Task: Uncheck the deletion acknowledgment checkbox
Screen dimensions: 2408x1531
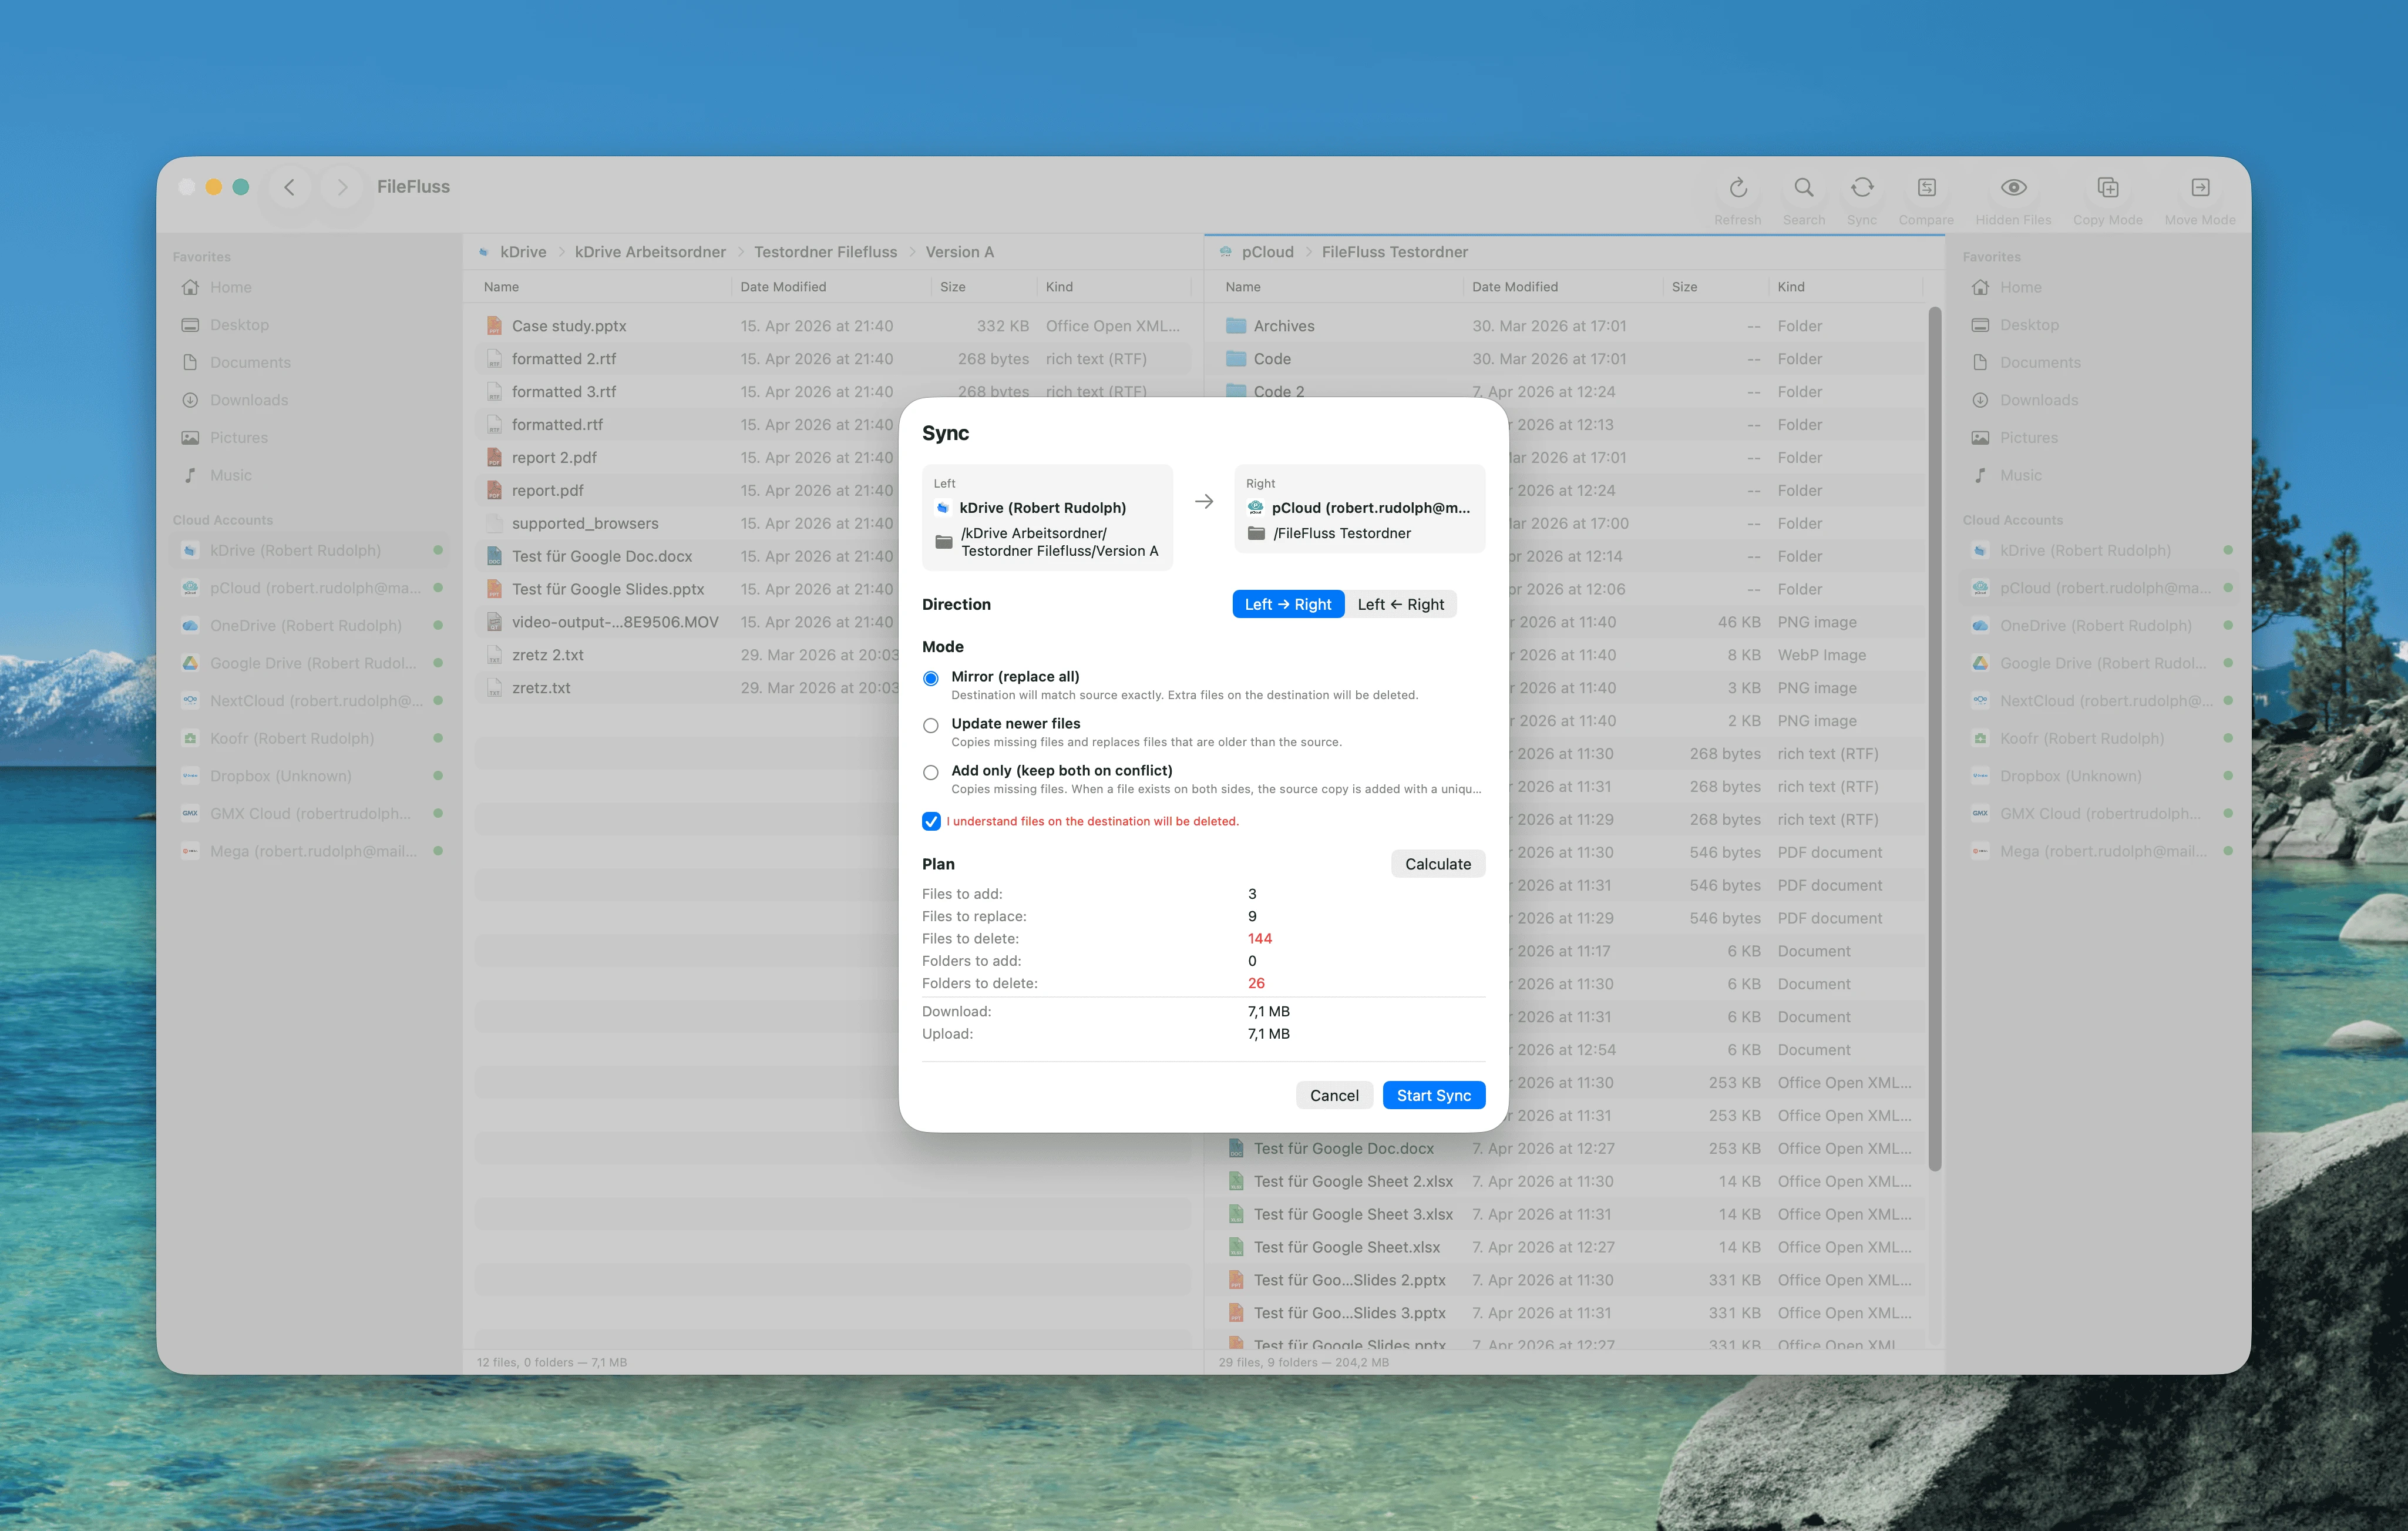Action: click(931, 821)
